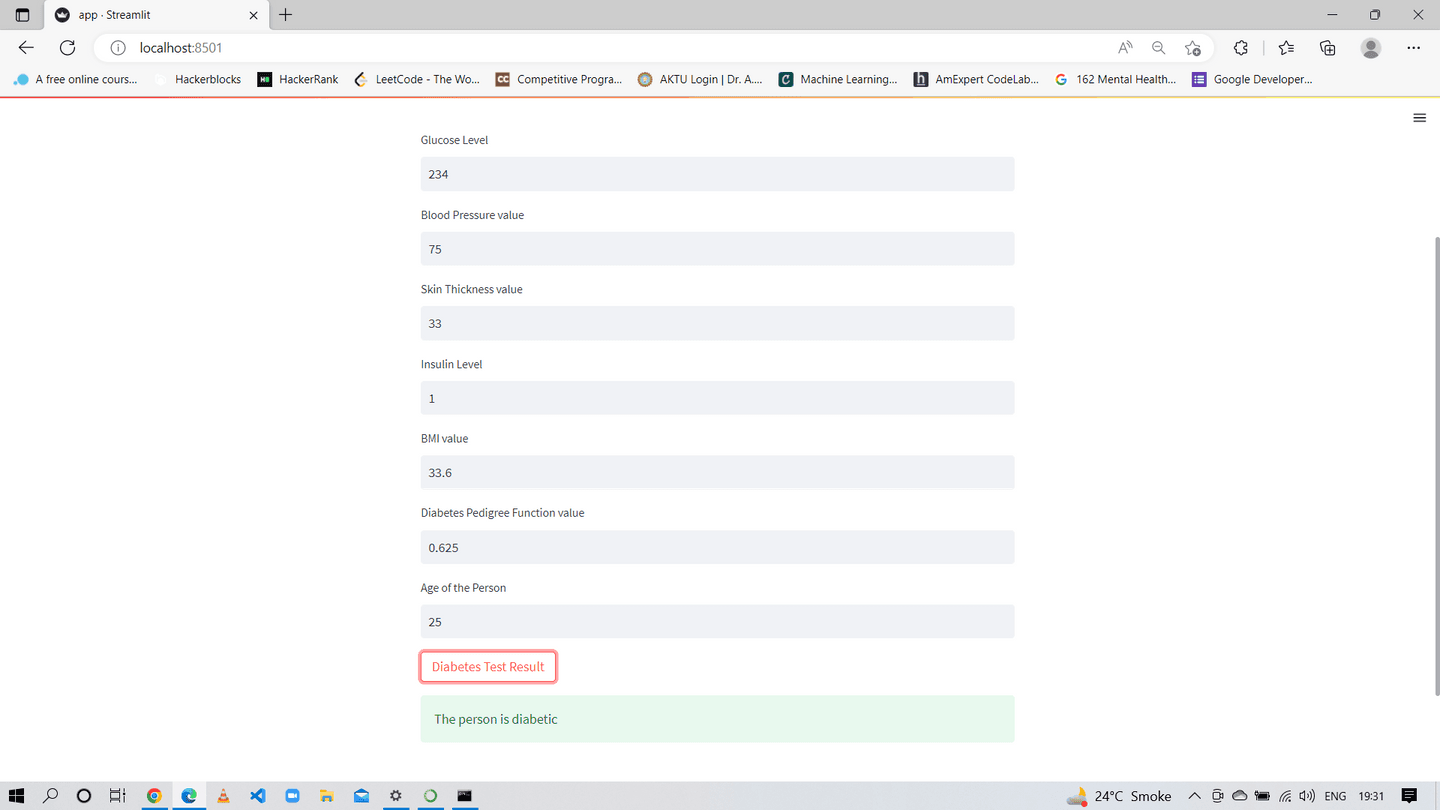Open Edge settings and more menu
The width and height of the screenshot is (1440, 810).
1413,48
